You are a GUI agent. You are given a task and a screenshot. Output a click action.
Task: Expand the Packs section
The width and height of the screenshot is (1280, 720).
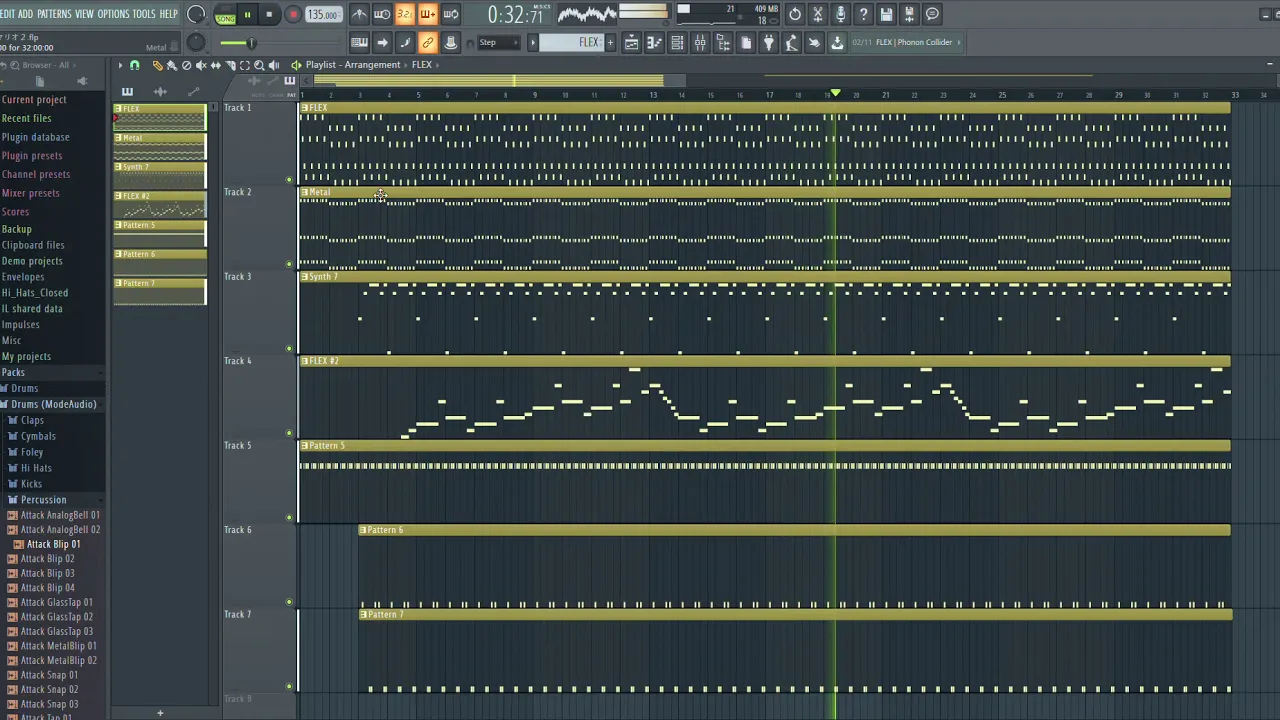click(14, 372)
